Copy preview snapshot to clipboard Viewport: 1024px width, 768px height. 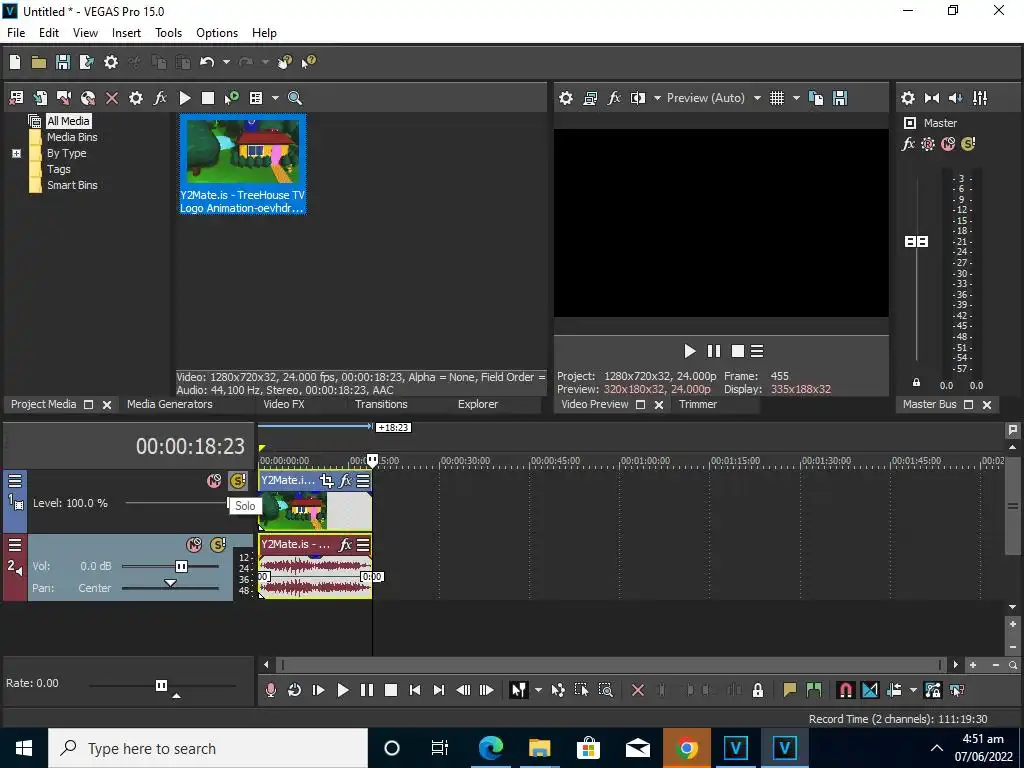coord(816,98)
